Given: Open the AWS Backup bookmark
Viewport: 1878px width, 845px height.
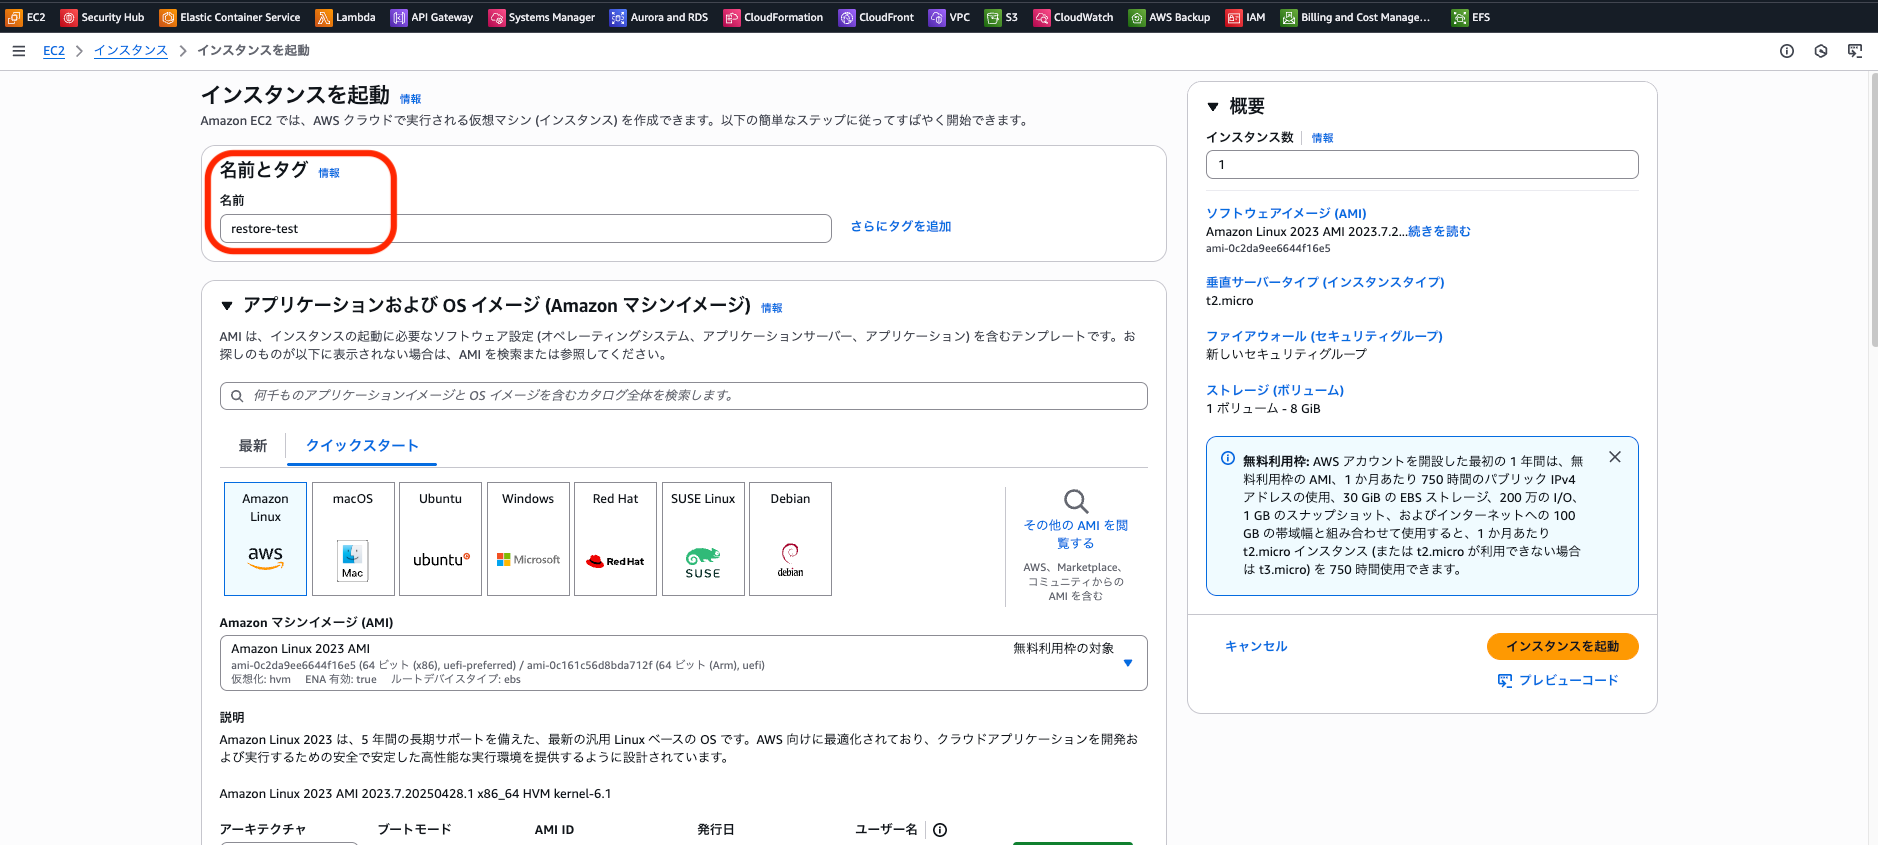Looking at the screenshot, I should [x=1169, y=17].
